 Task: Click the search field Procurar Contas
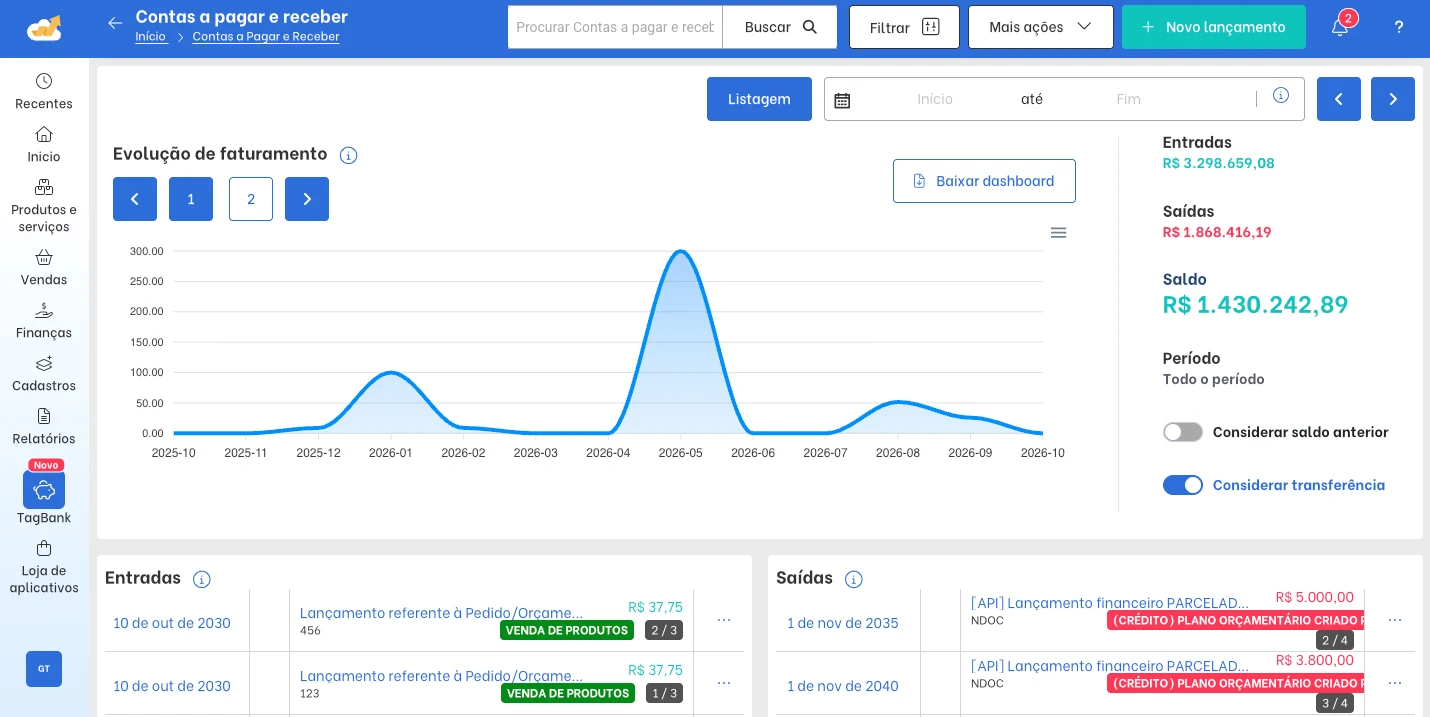point(615,27)
